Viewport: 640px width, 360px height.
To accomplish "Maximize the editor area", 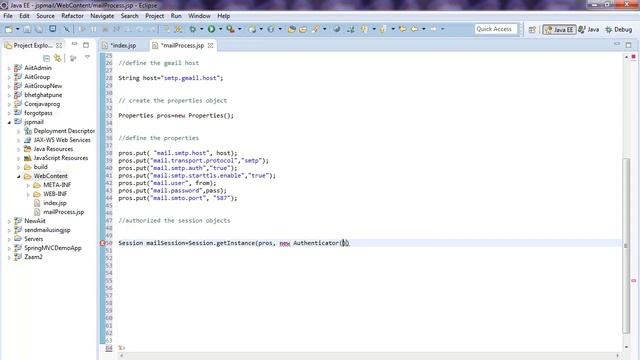I will (x=629, y=45).
